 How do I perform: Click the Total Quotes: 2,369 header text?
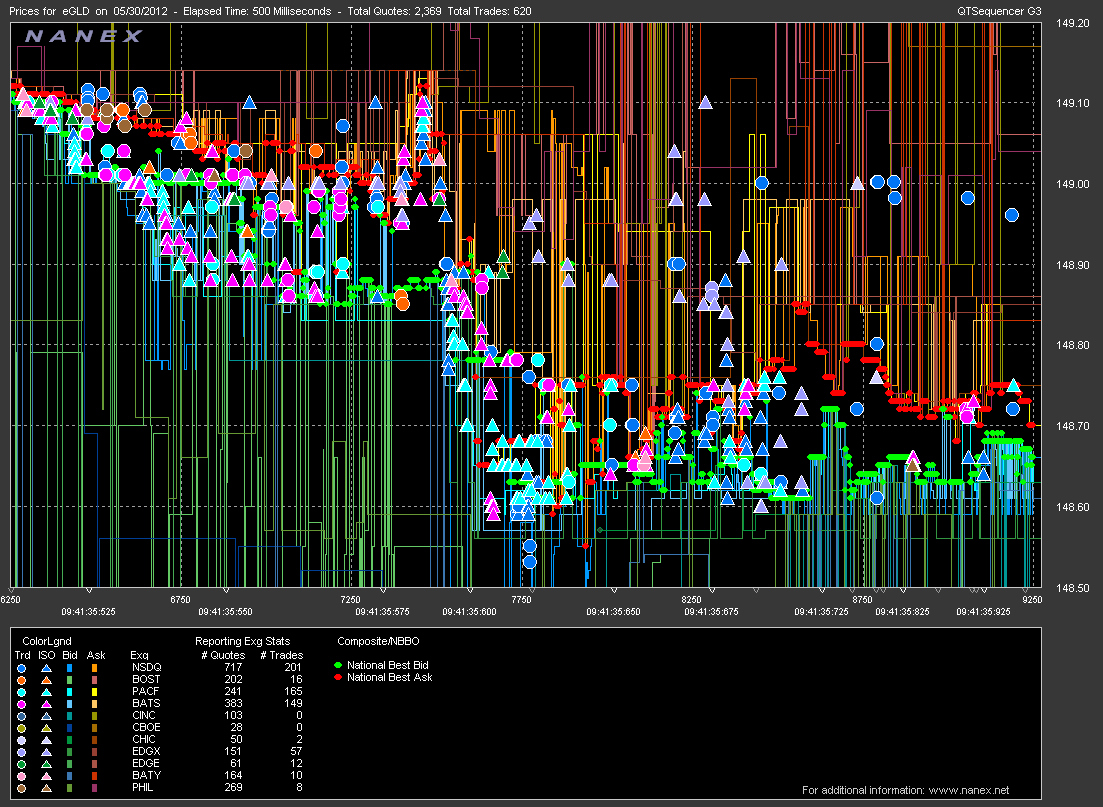point(394,11)
